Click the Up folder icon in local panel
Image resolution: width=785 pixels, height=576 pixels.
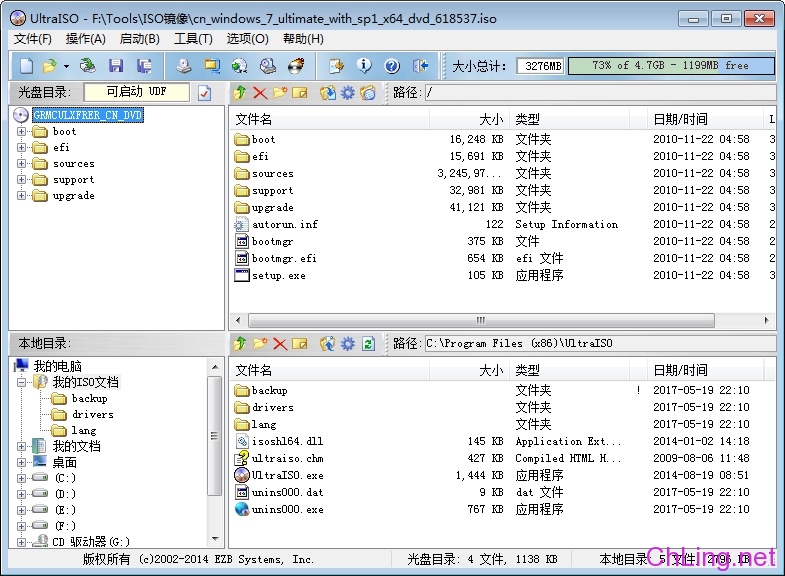coord(240,343)
